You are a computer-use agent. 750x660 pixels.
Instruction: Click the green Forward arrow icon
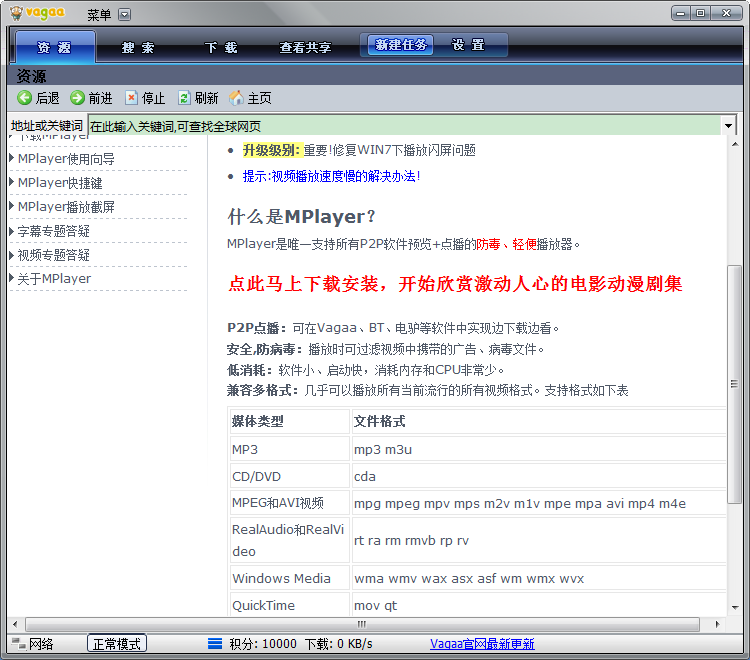[x=77, y=98]
